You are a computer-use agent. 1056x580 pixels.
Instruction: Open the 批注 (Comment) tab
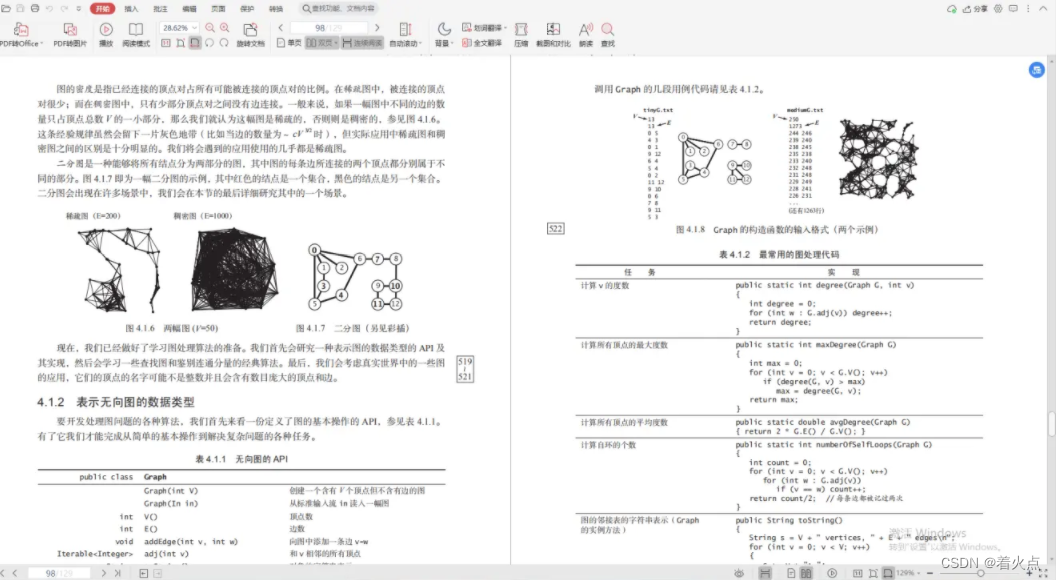[160, 9]
